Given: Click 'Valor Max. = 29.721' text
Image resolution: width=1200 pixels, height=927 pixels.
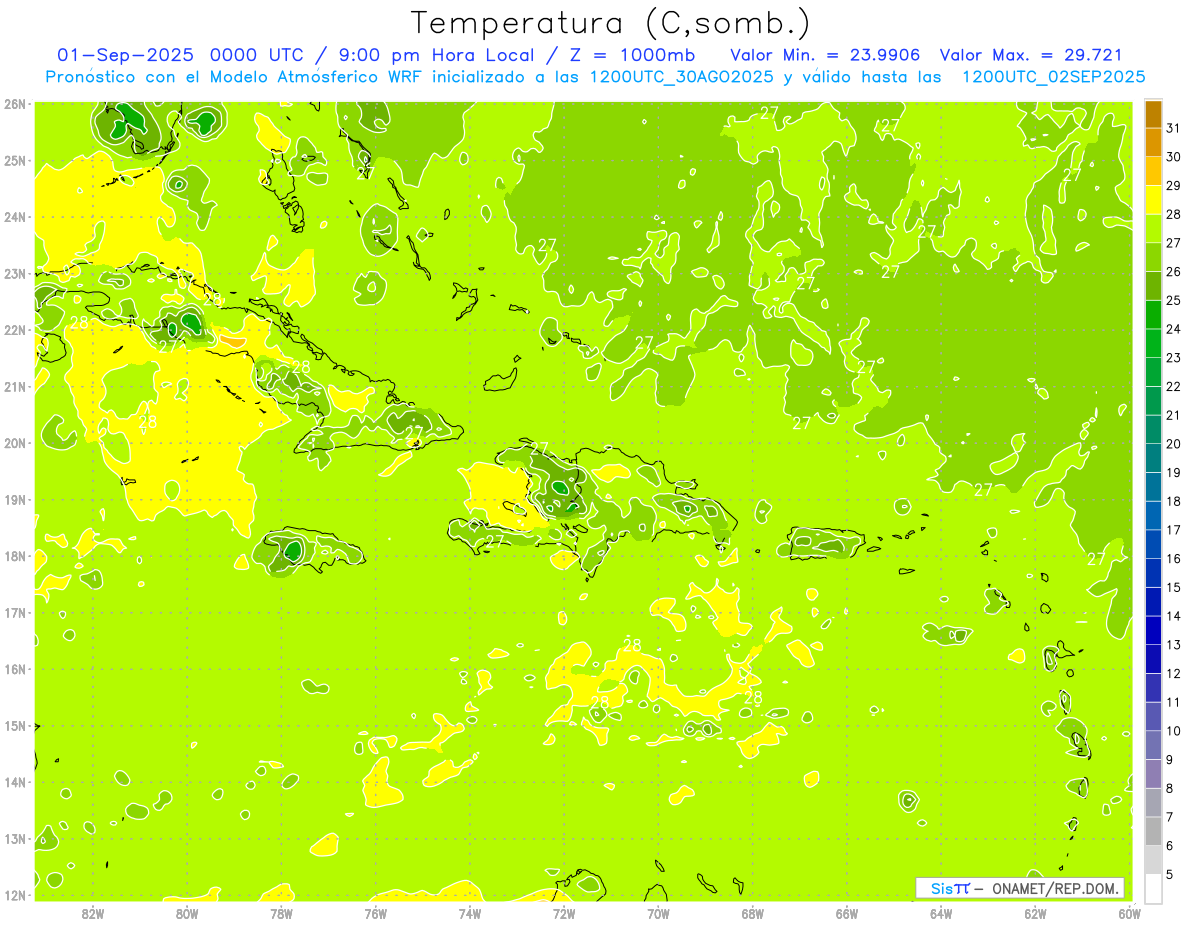Looking at the screenshot, I should (x=1032, y=54).
